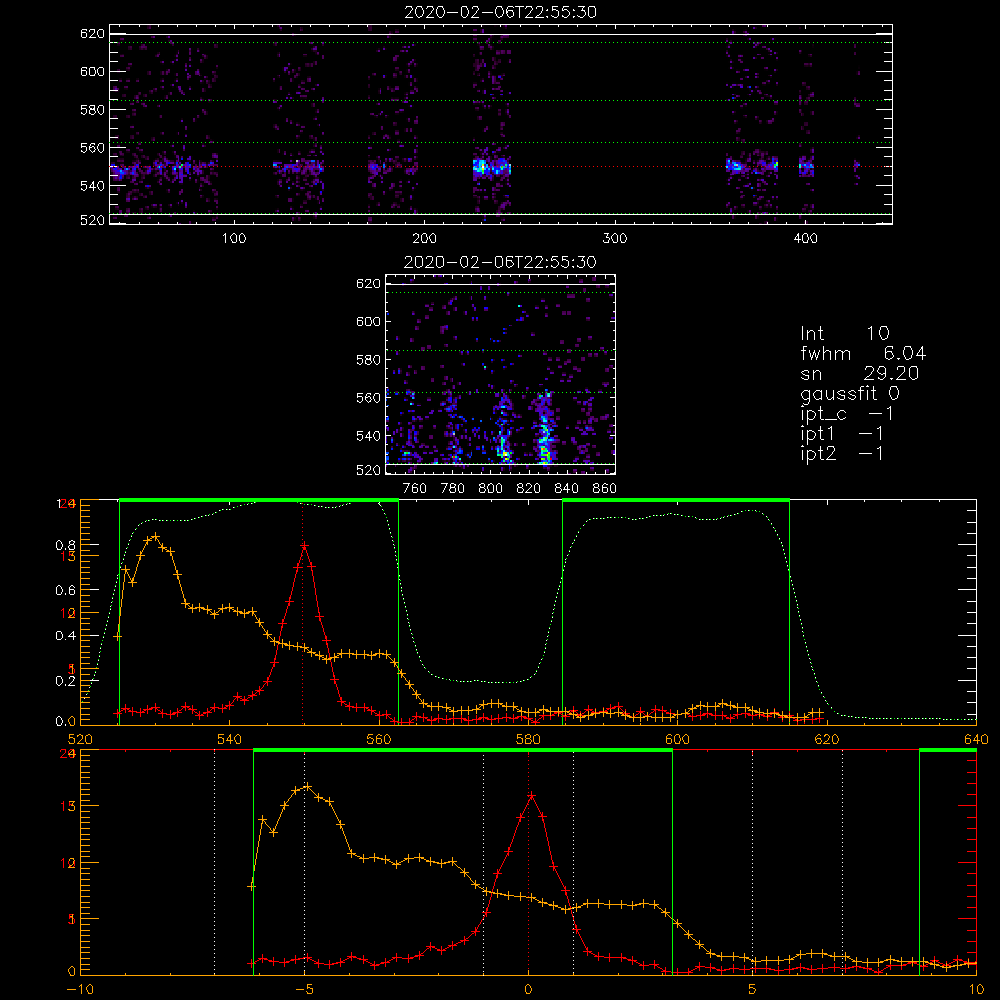Select the 'sn 29.20' readout
Viewport: 1000px width, 1000px height.
click(x=859, y=373)
